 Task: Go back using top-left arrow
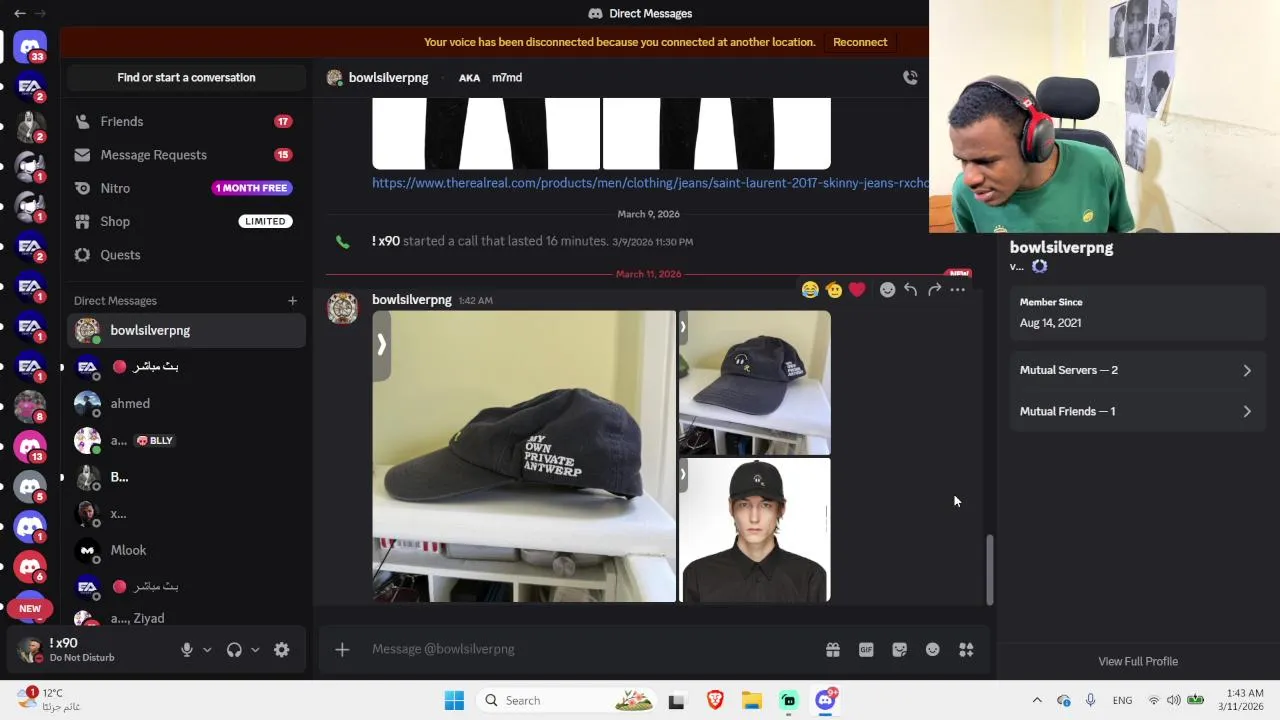19,13
